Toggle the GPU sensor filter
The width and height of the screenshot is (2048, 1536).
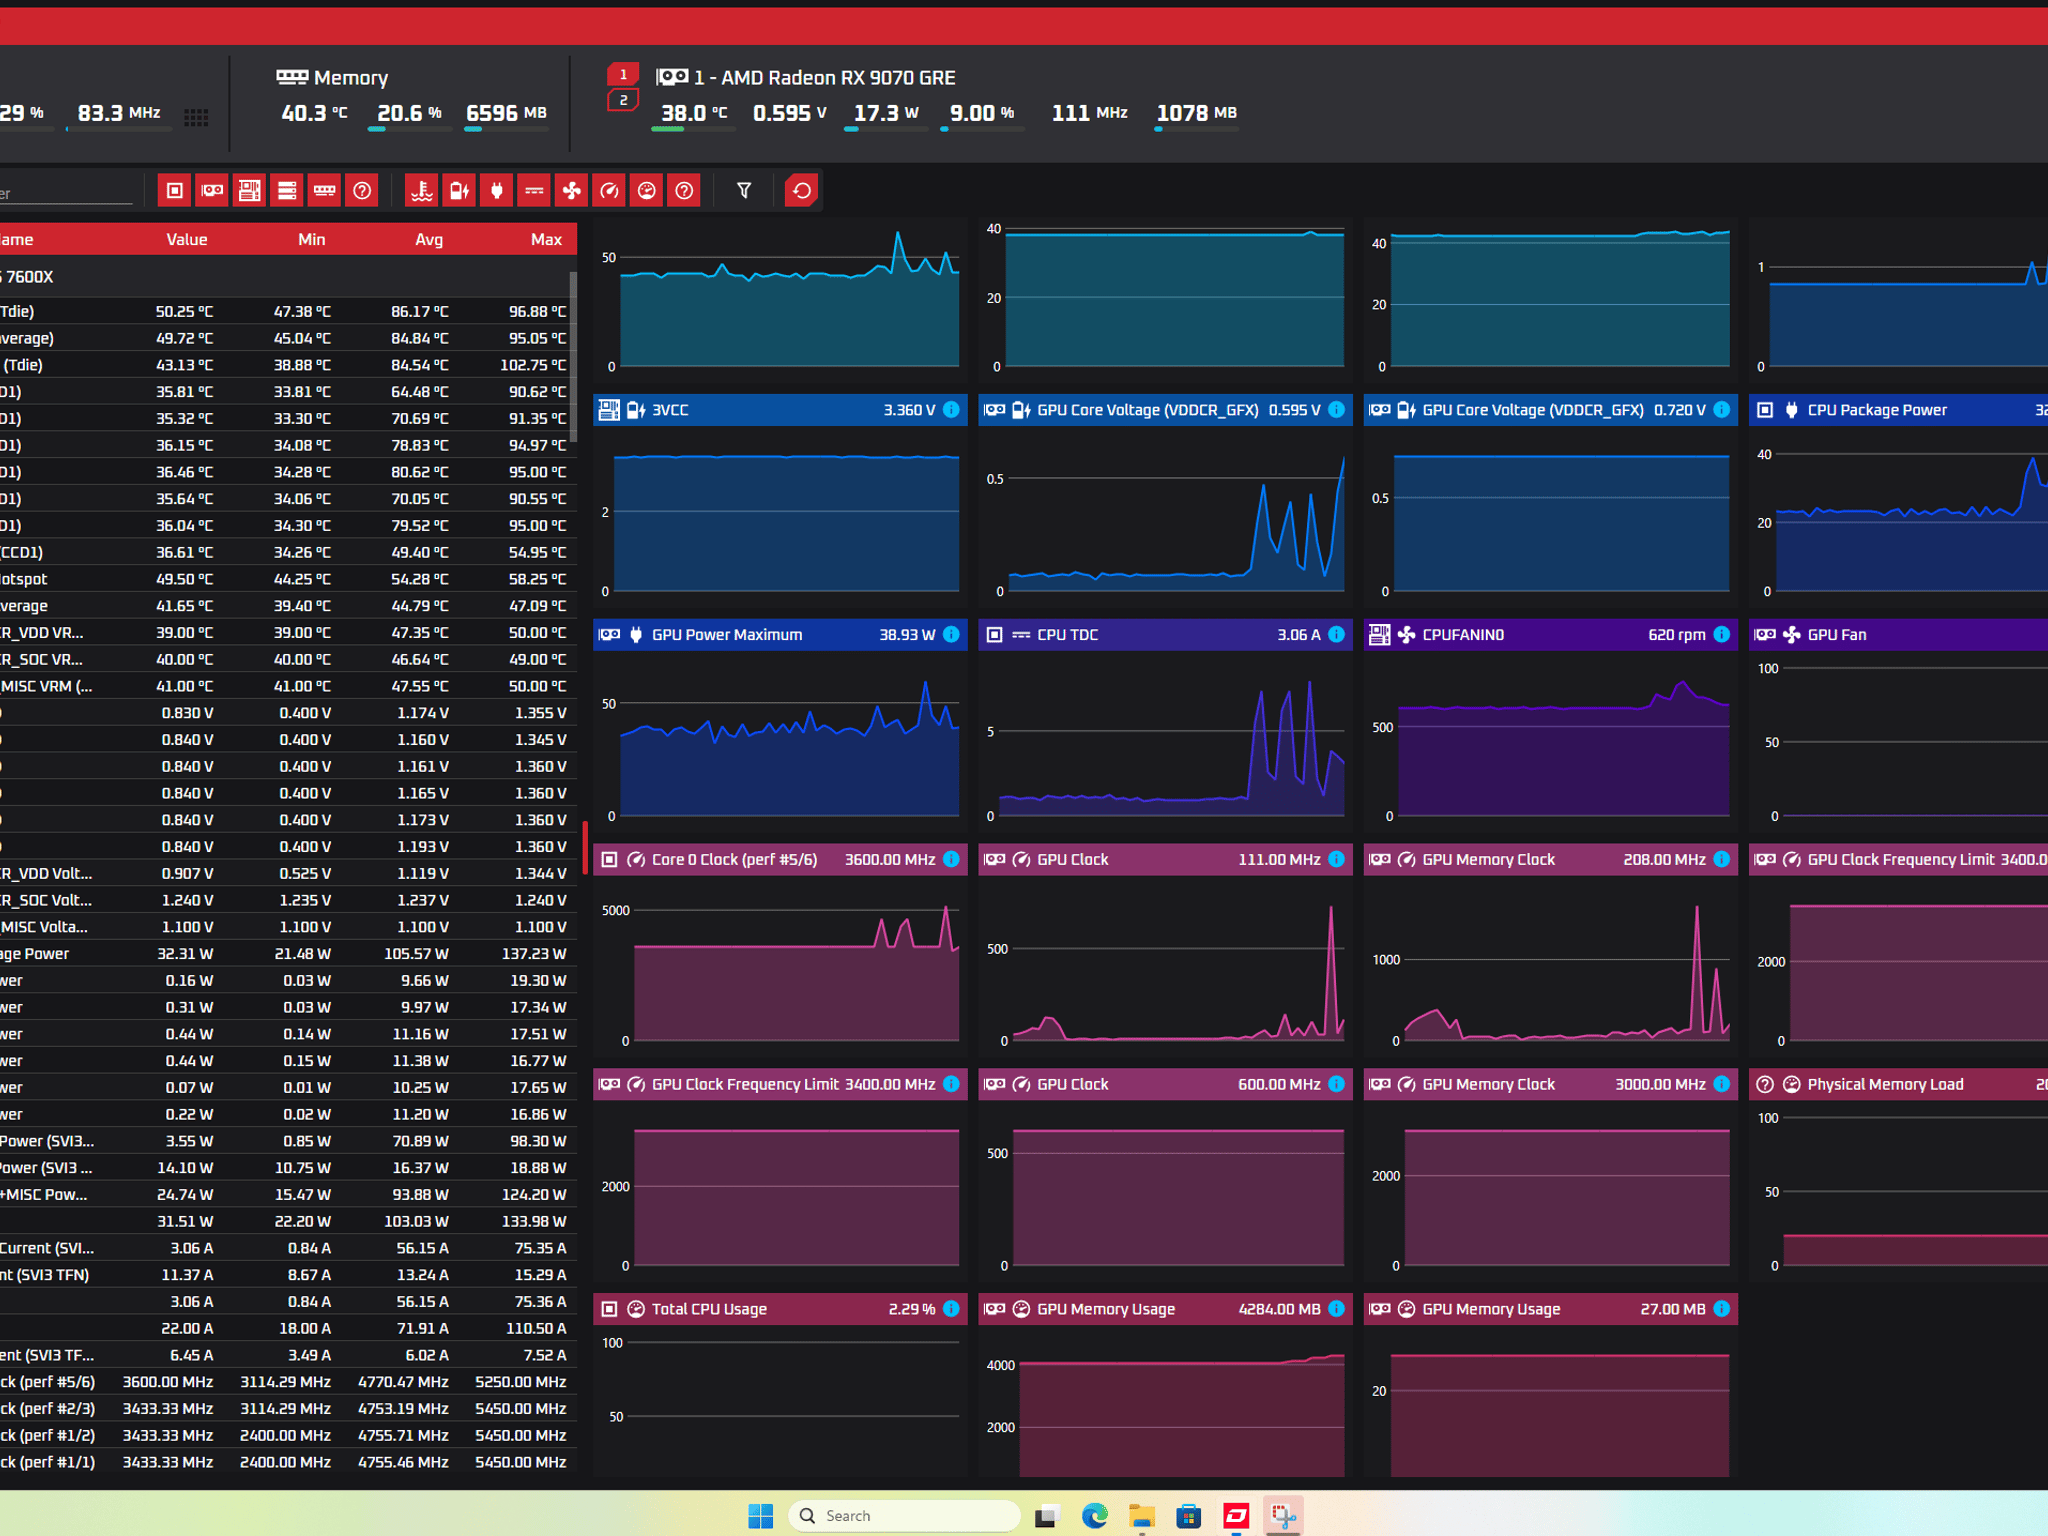tap(212, 190)
